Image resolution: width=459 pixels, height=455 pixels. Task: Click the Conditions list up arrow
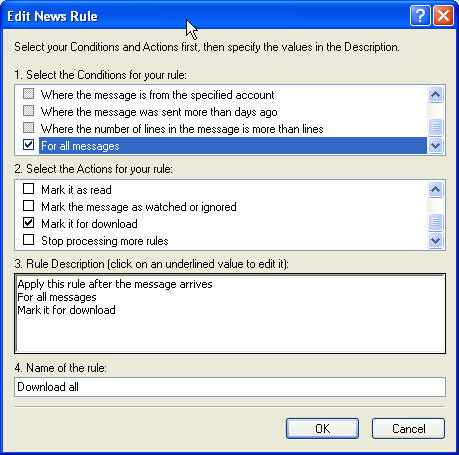(435, 95)
